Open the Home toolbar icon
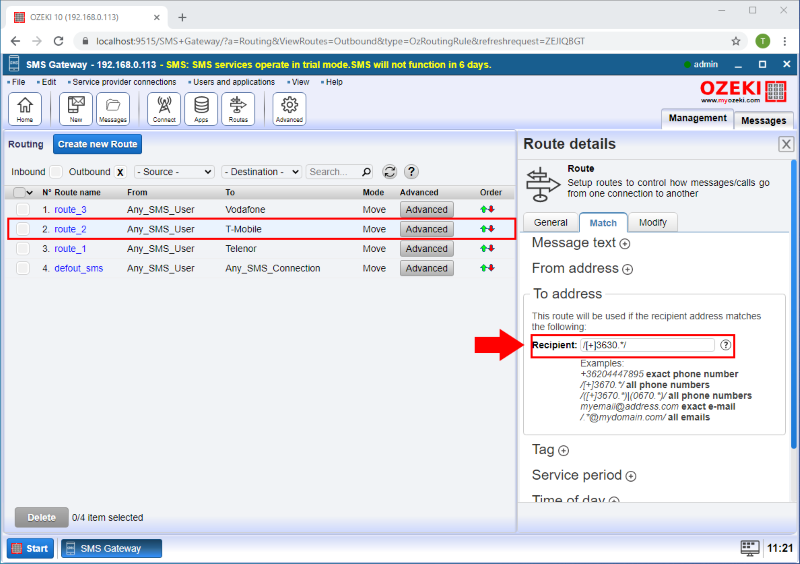 (24, 109)
